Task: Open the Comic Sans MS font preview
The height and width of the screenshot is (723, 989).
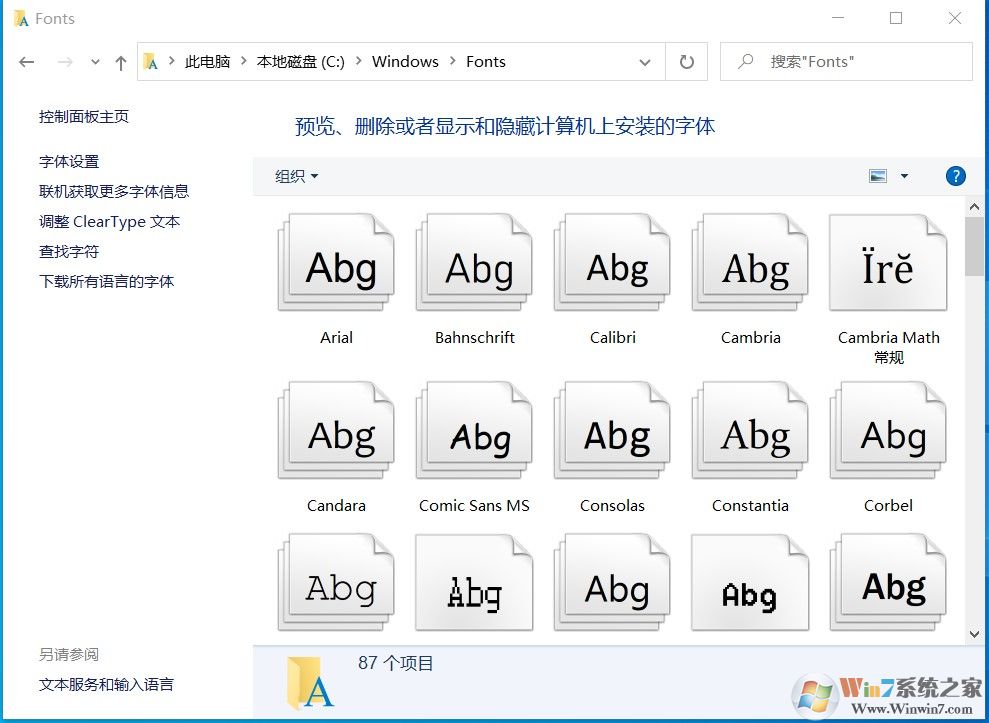Action: pyautogui.click(x=473, y=432)
